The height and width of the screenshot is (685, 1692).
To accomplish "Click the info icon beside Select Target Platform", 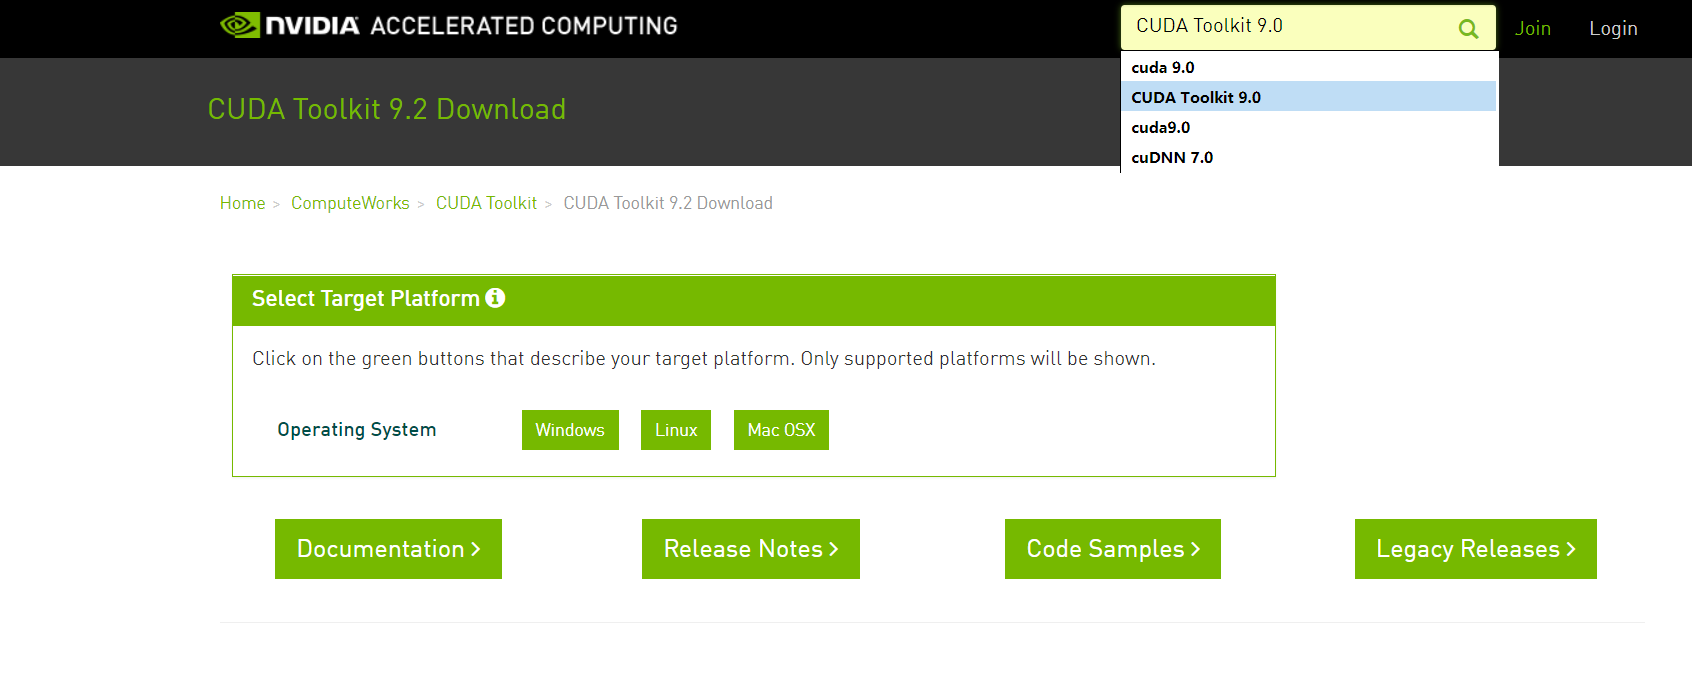I will (x=495, y=298).
